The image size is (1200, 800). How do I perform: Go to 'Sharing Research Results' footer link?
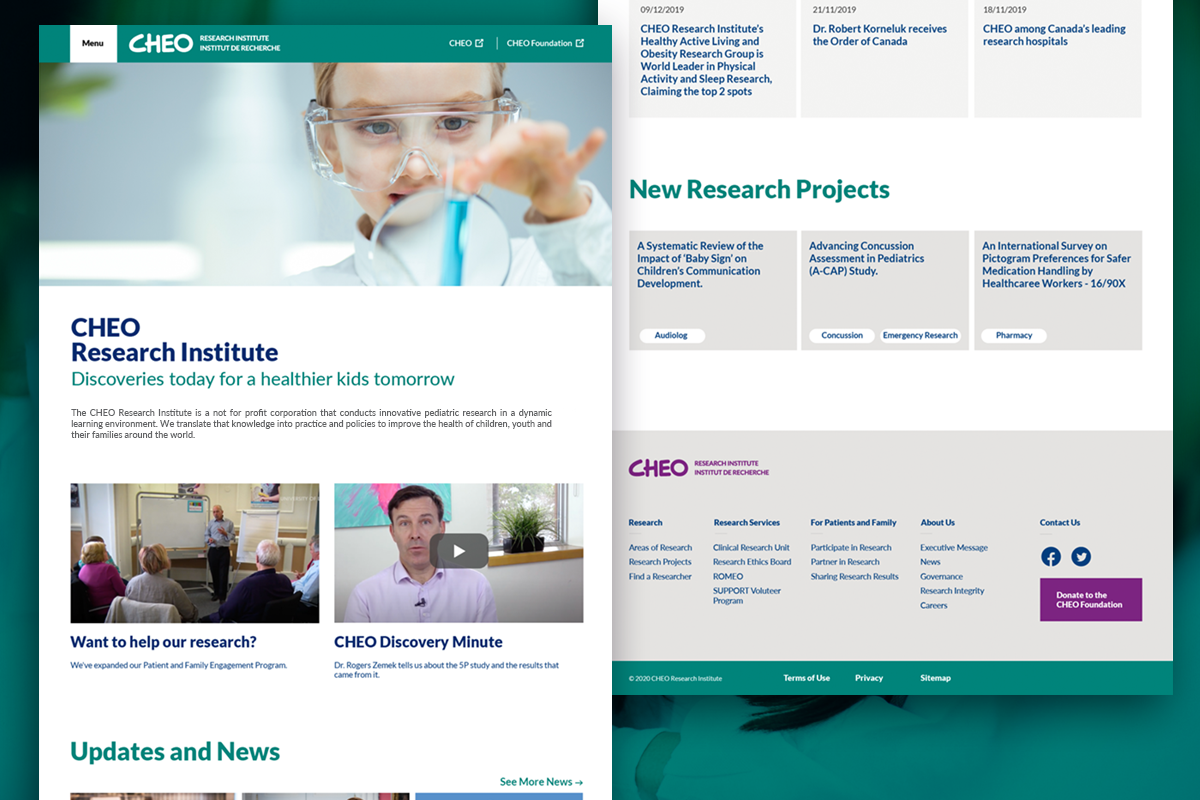tap(854, 577)
